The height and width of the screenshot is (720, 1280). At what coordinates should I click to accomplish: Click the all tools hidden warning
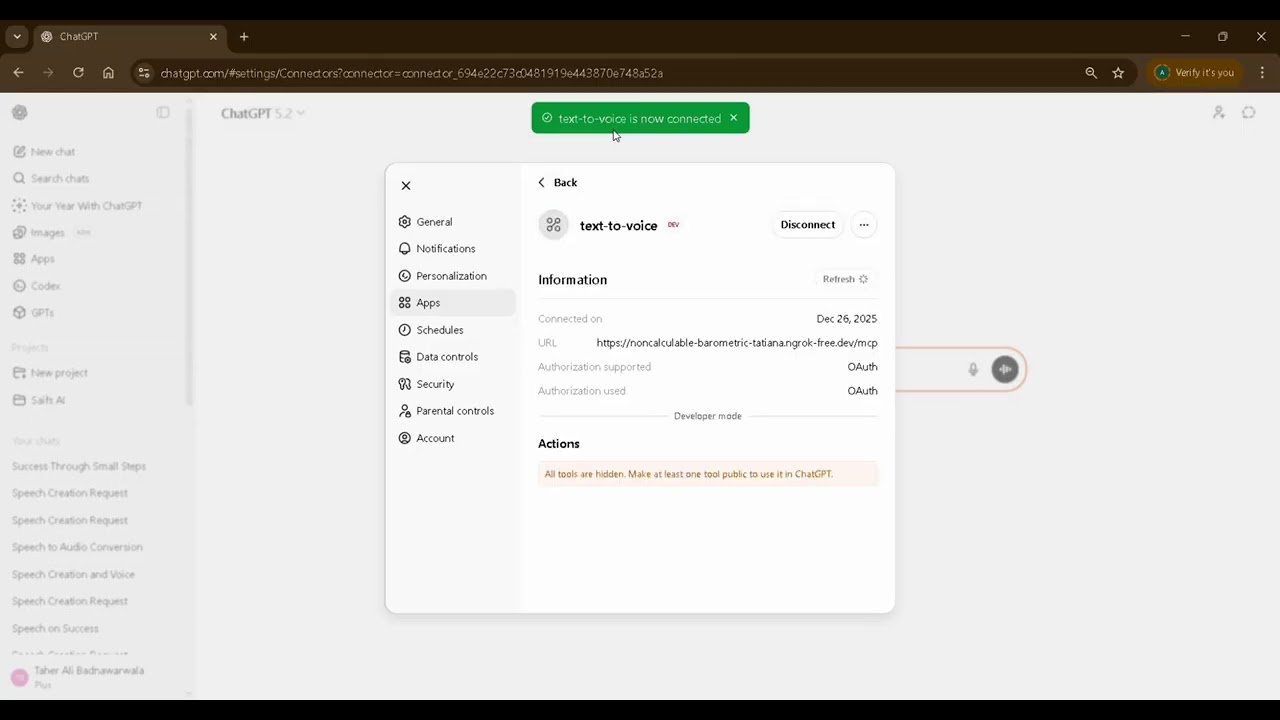tap(708, 474)
